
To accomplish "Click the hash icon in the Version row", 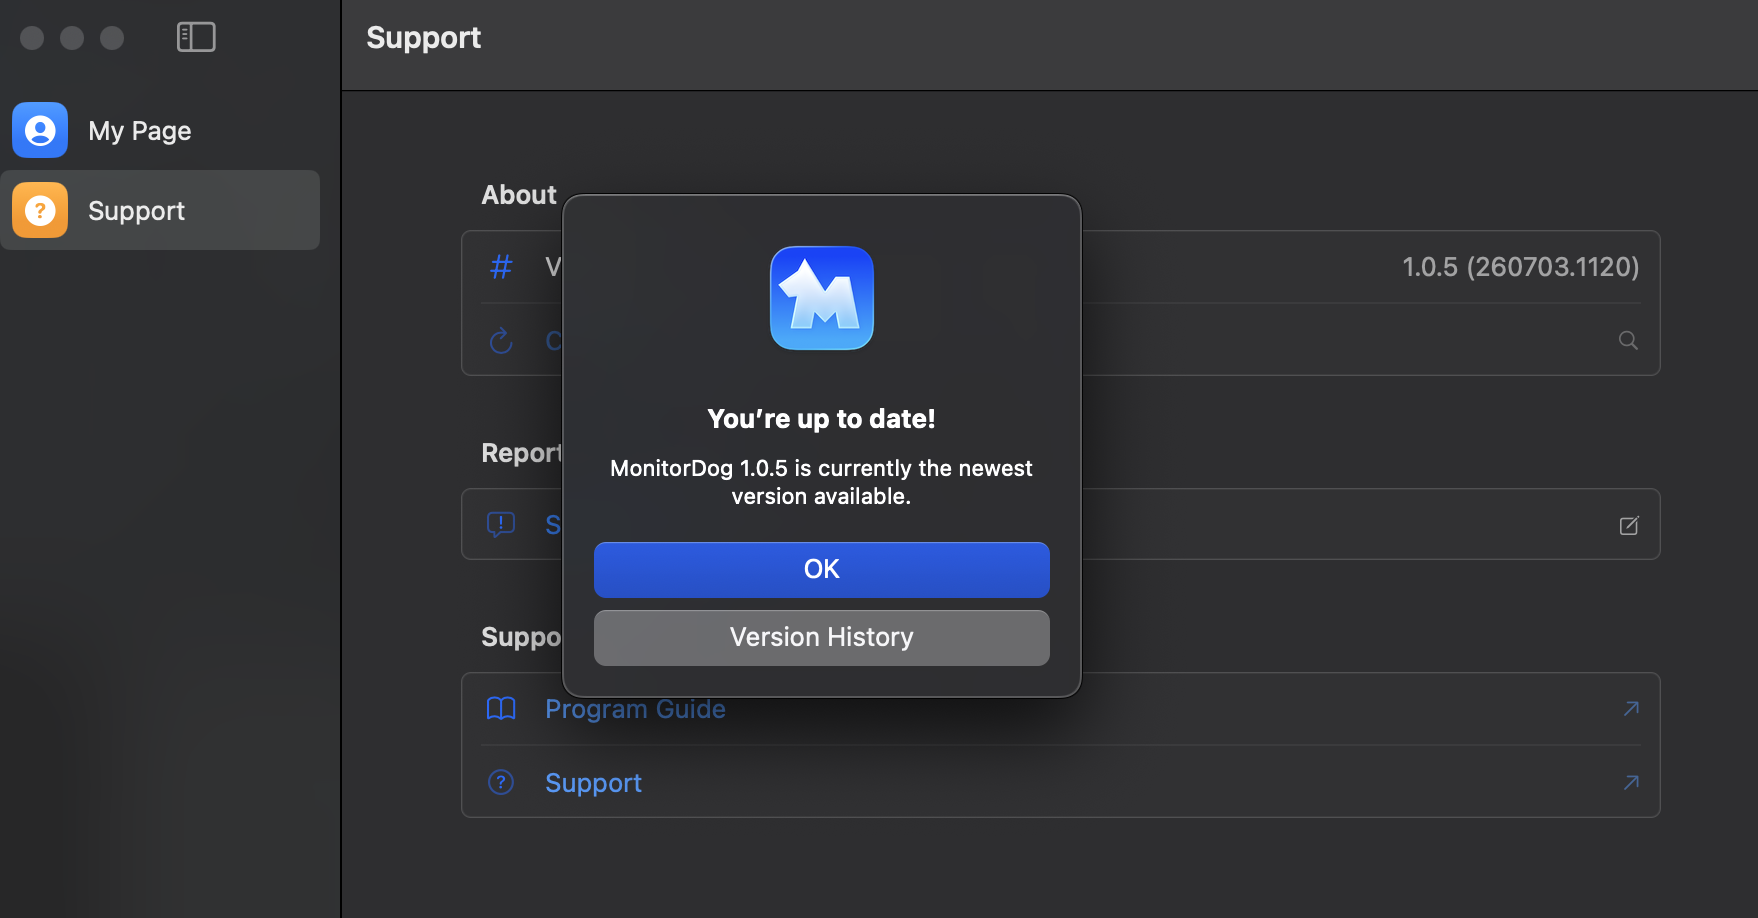I will [x=501, y=267].
